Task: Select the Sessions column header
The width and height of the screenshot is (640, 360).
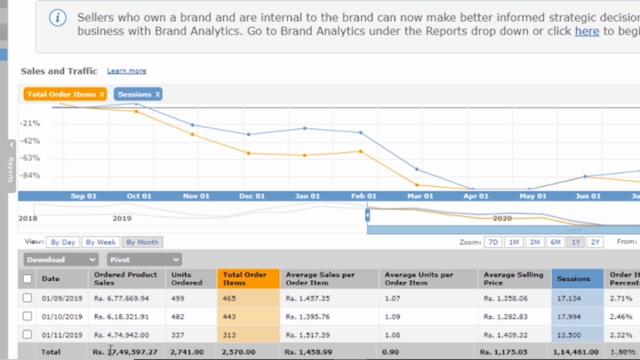Action: tap(578, 279)
